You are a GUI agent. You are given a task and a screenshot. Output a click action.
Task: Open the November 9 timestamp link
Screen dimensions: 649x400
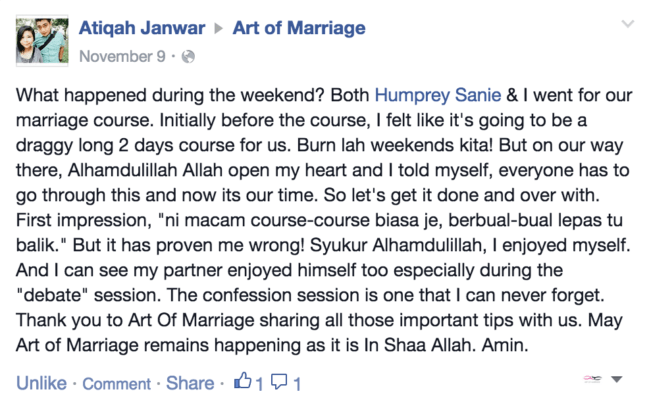pyautogui.click(x=123, y=56)
